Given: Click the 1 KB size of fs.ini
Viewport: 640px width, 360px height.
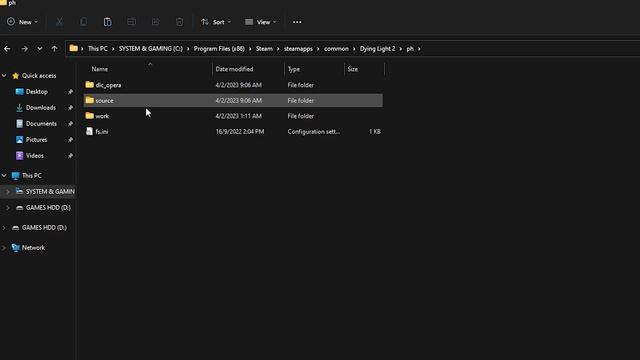Looking at the screenshot, I should [375, 131].
